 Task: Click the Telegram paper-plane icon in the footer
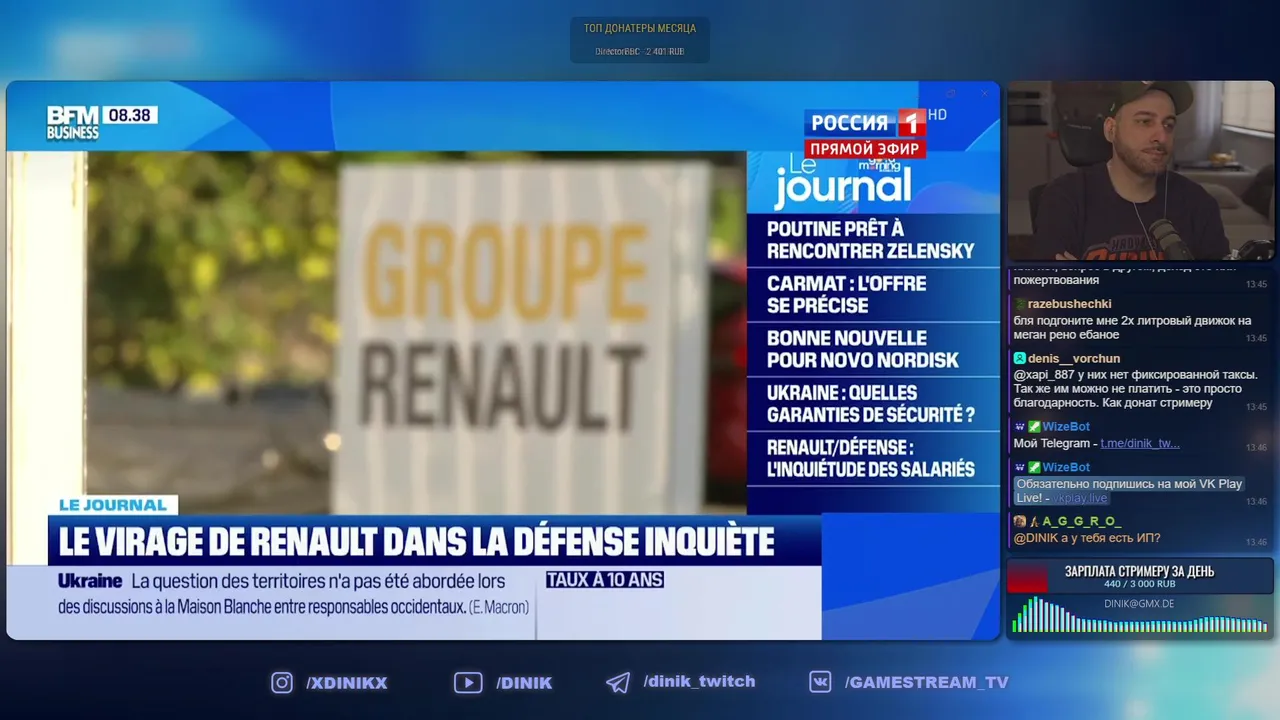[x=618, y=683]
